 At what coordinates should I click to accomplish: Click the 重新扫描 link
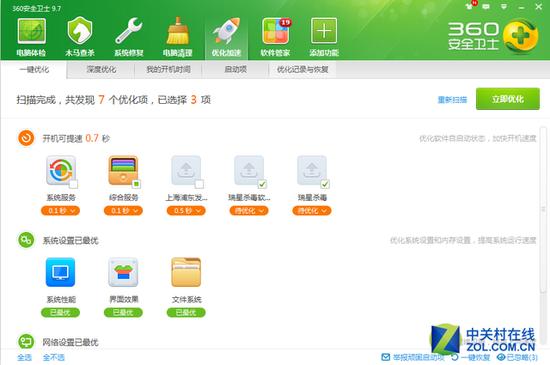click(x=452, y=100)
